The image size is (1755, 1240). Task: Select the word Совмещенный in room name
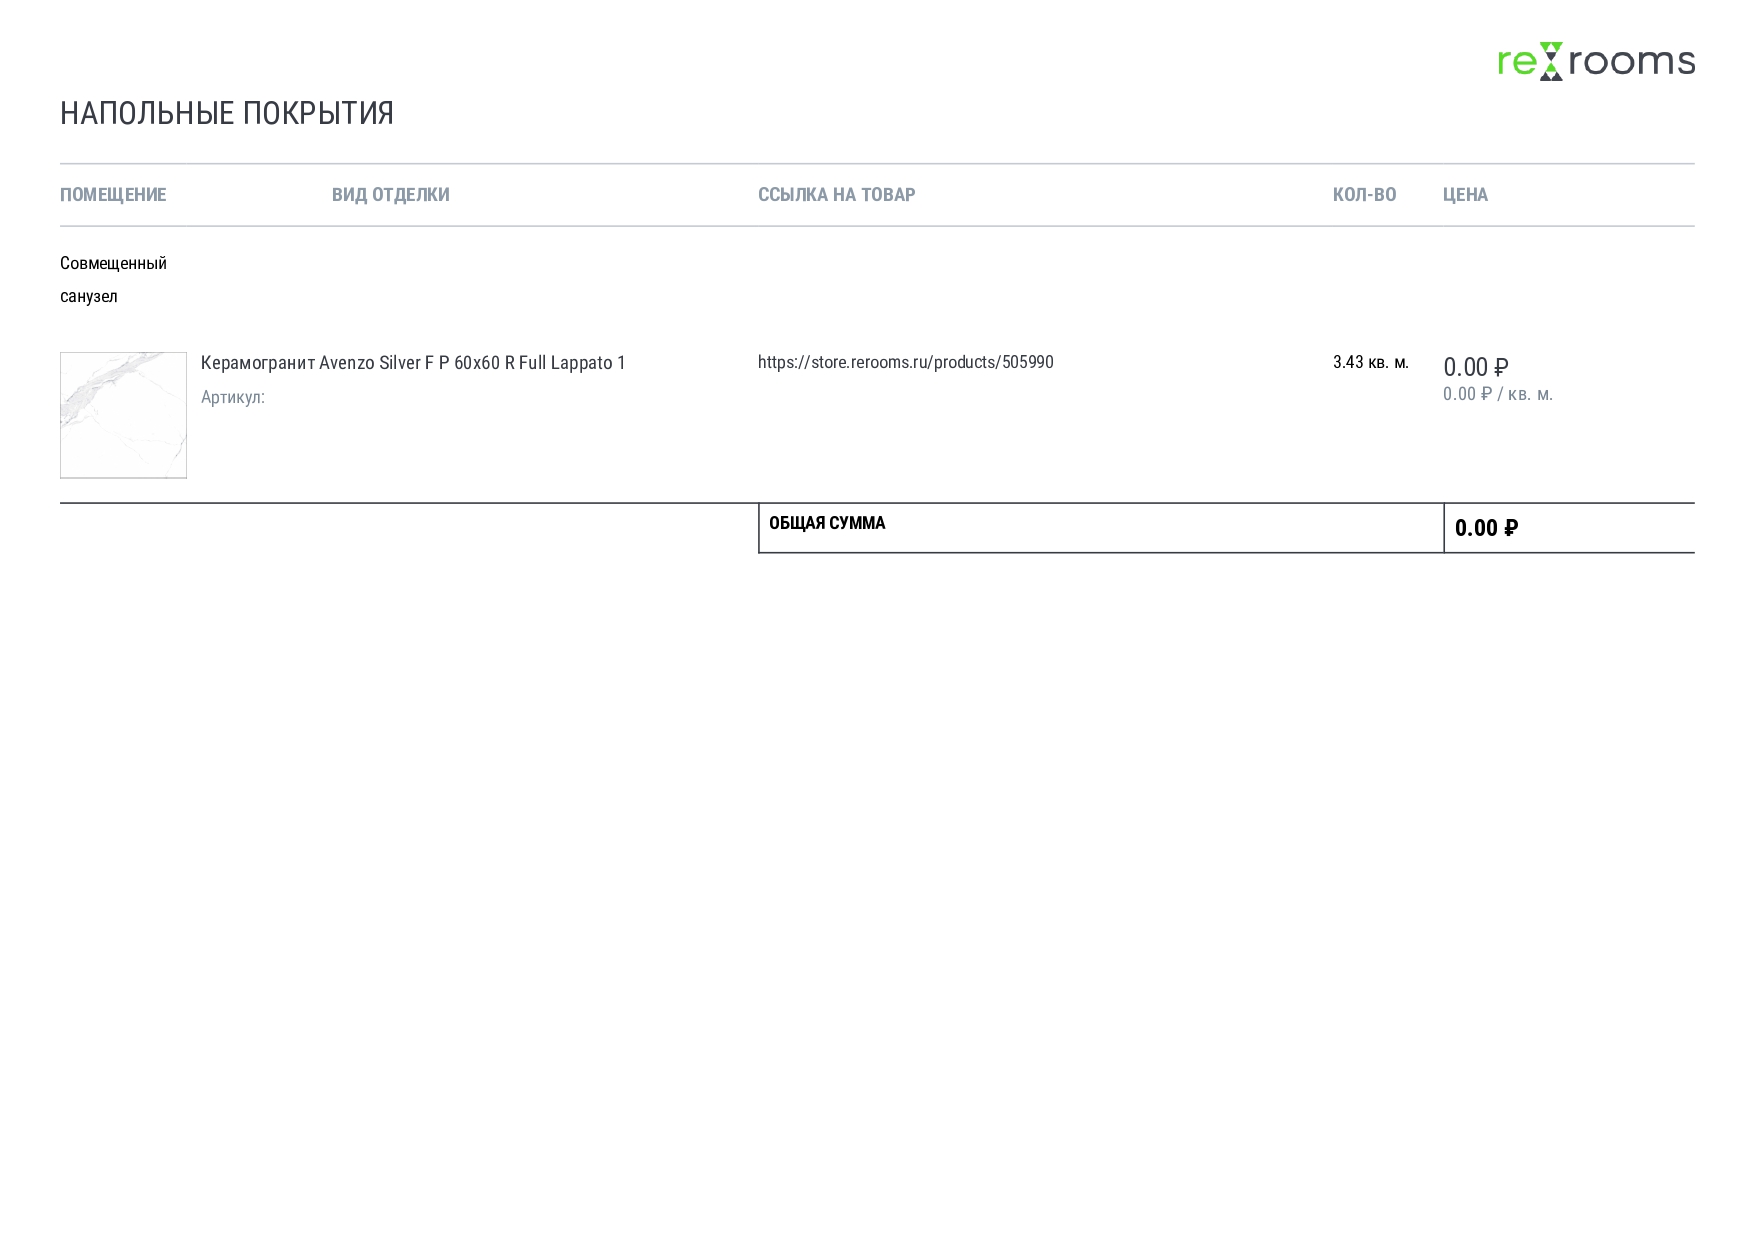point(113,263)
